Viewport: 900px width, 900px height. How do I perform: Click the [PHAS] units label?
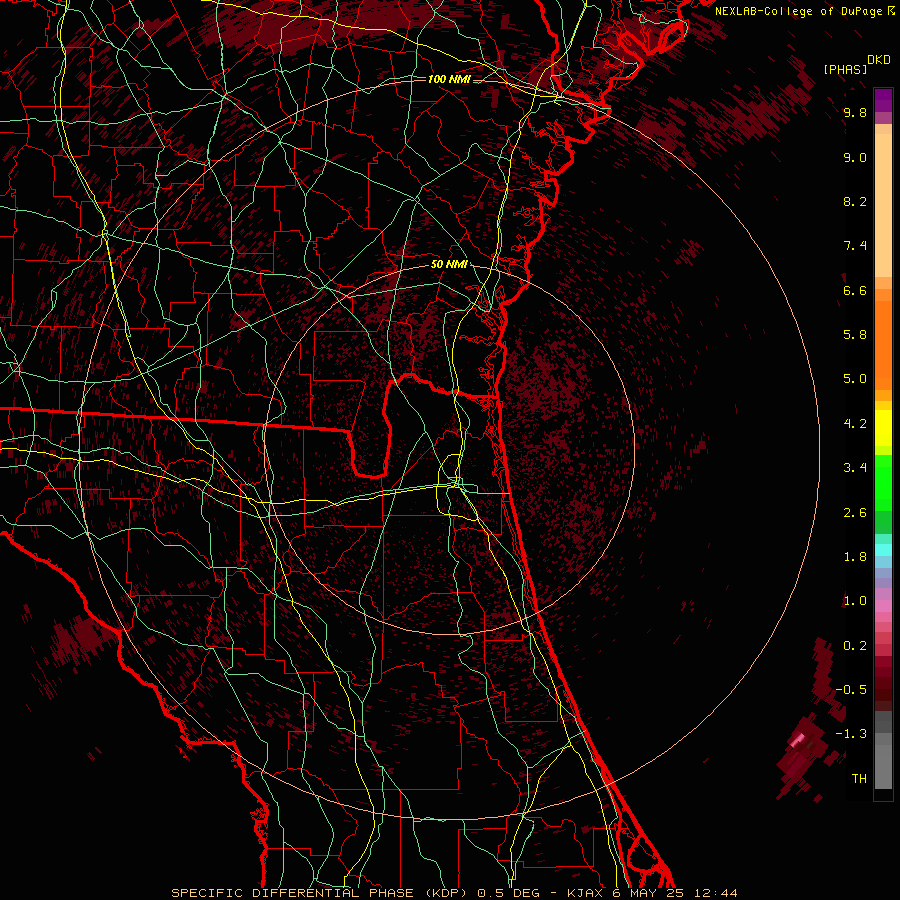coord(845,69)
